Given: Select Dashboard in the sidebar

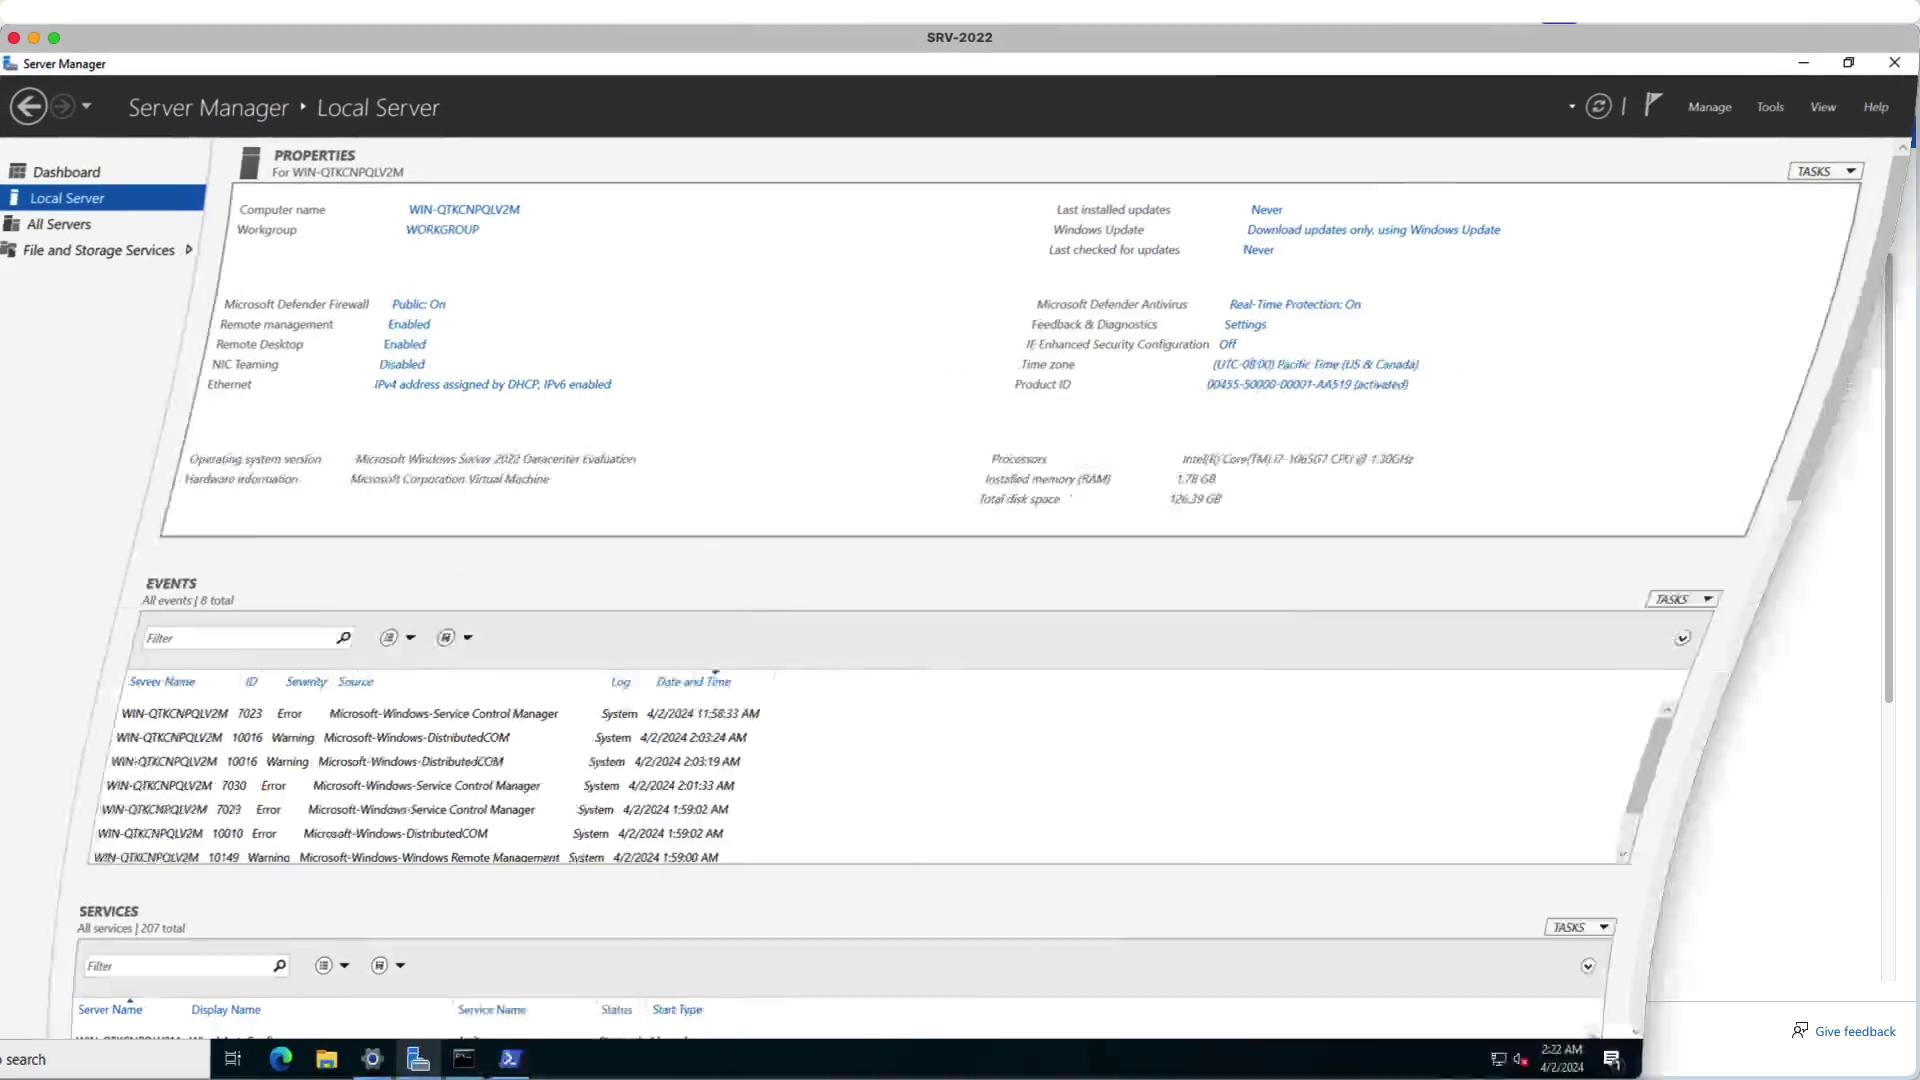Looking at the screenshot, I should coord(66,172).
